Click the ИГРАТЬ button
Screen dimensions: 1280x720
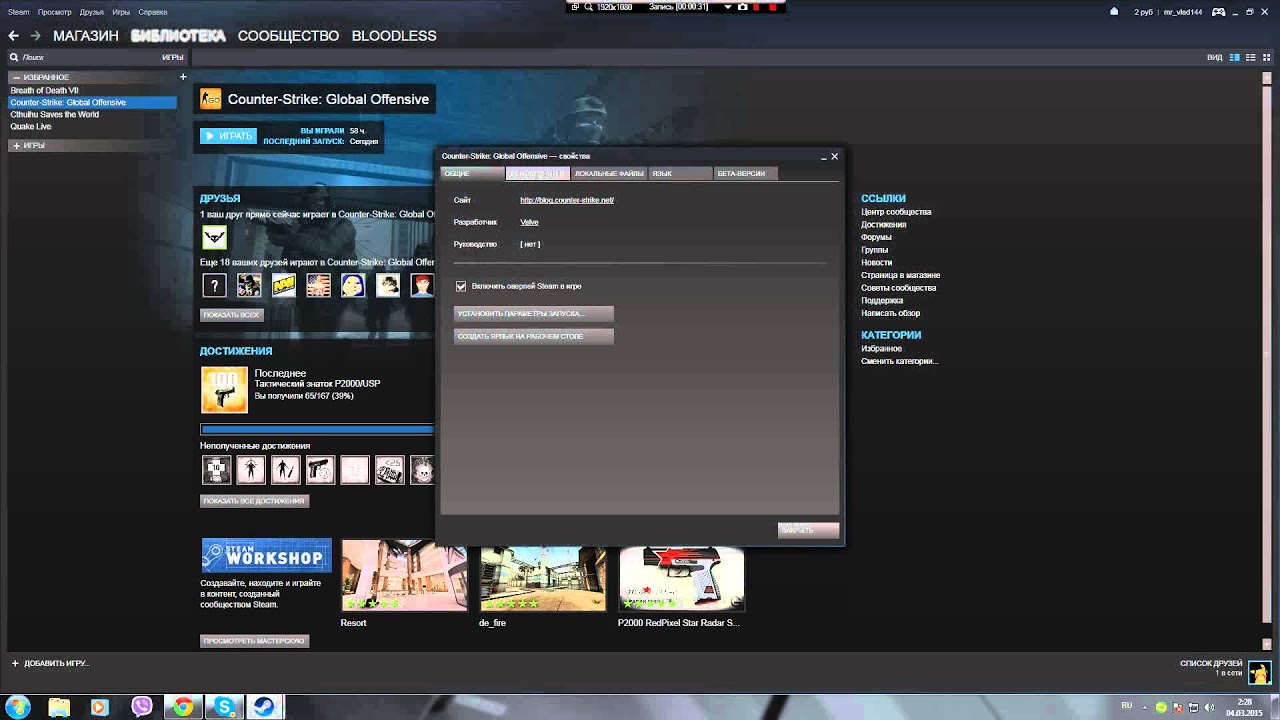coord(228,136)
